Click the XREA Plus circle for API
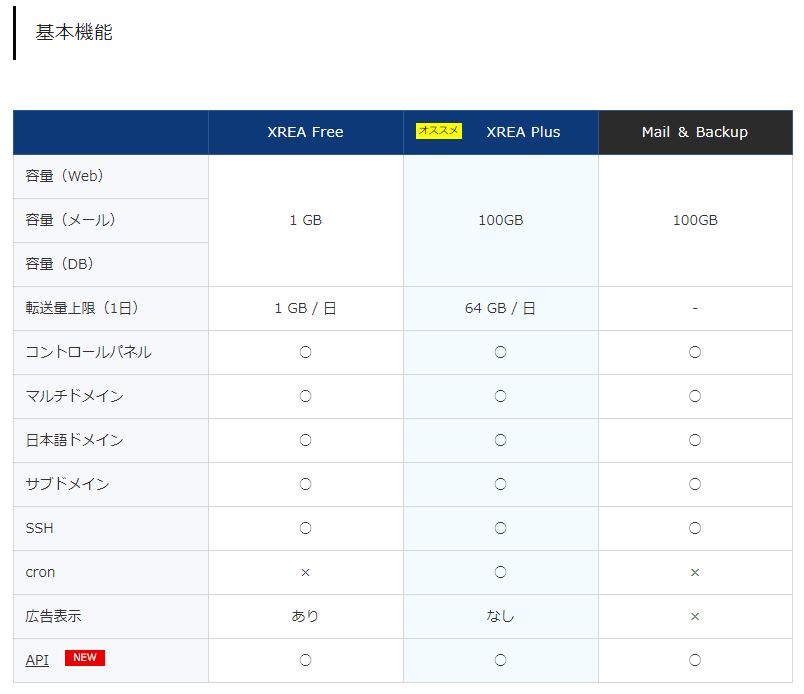This screenshot has width=804, height=694. click(x=500, y=661)
